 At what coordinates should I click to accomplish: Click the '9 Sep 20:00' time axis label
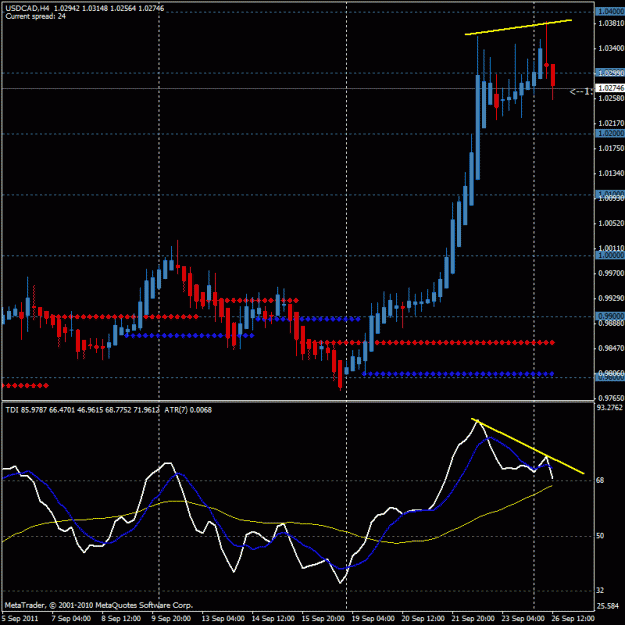[171, 619]
